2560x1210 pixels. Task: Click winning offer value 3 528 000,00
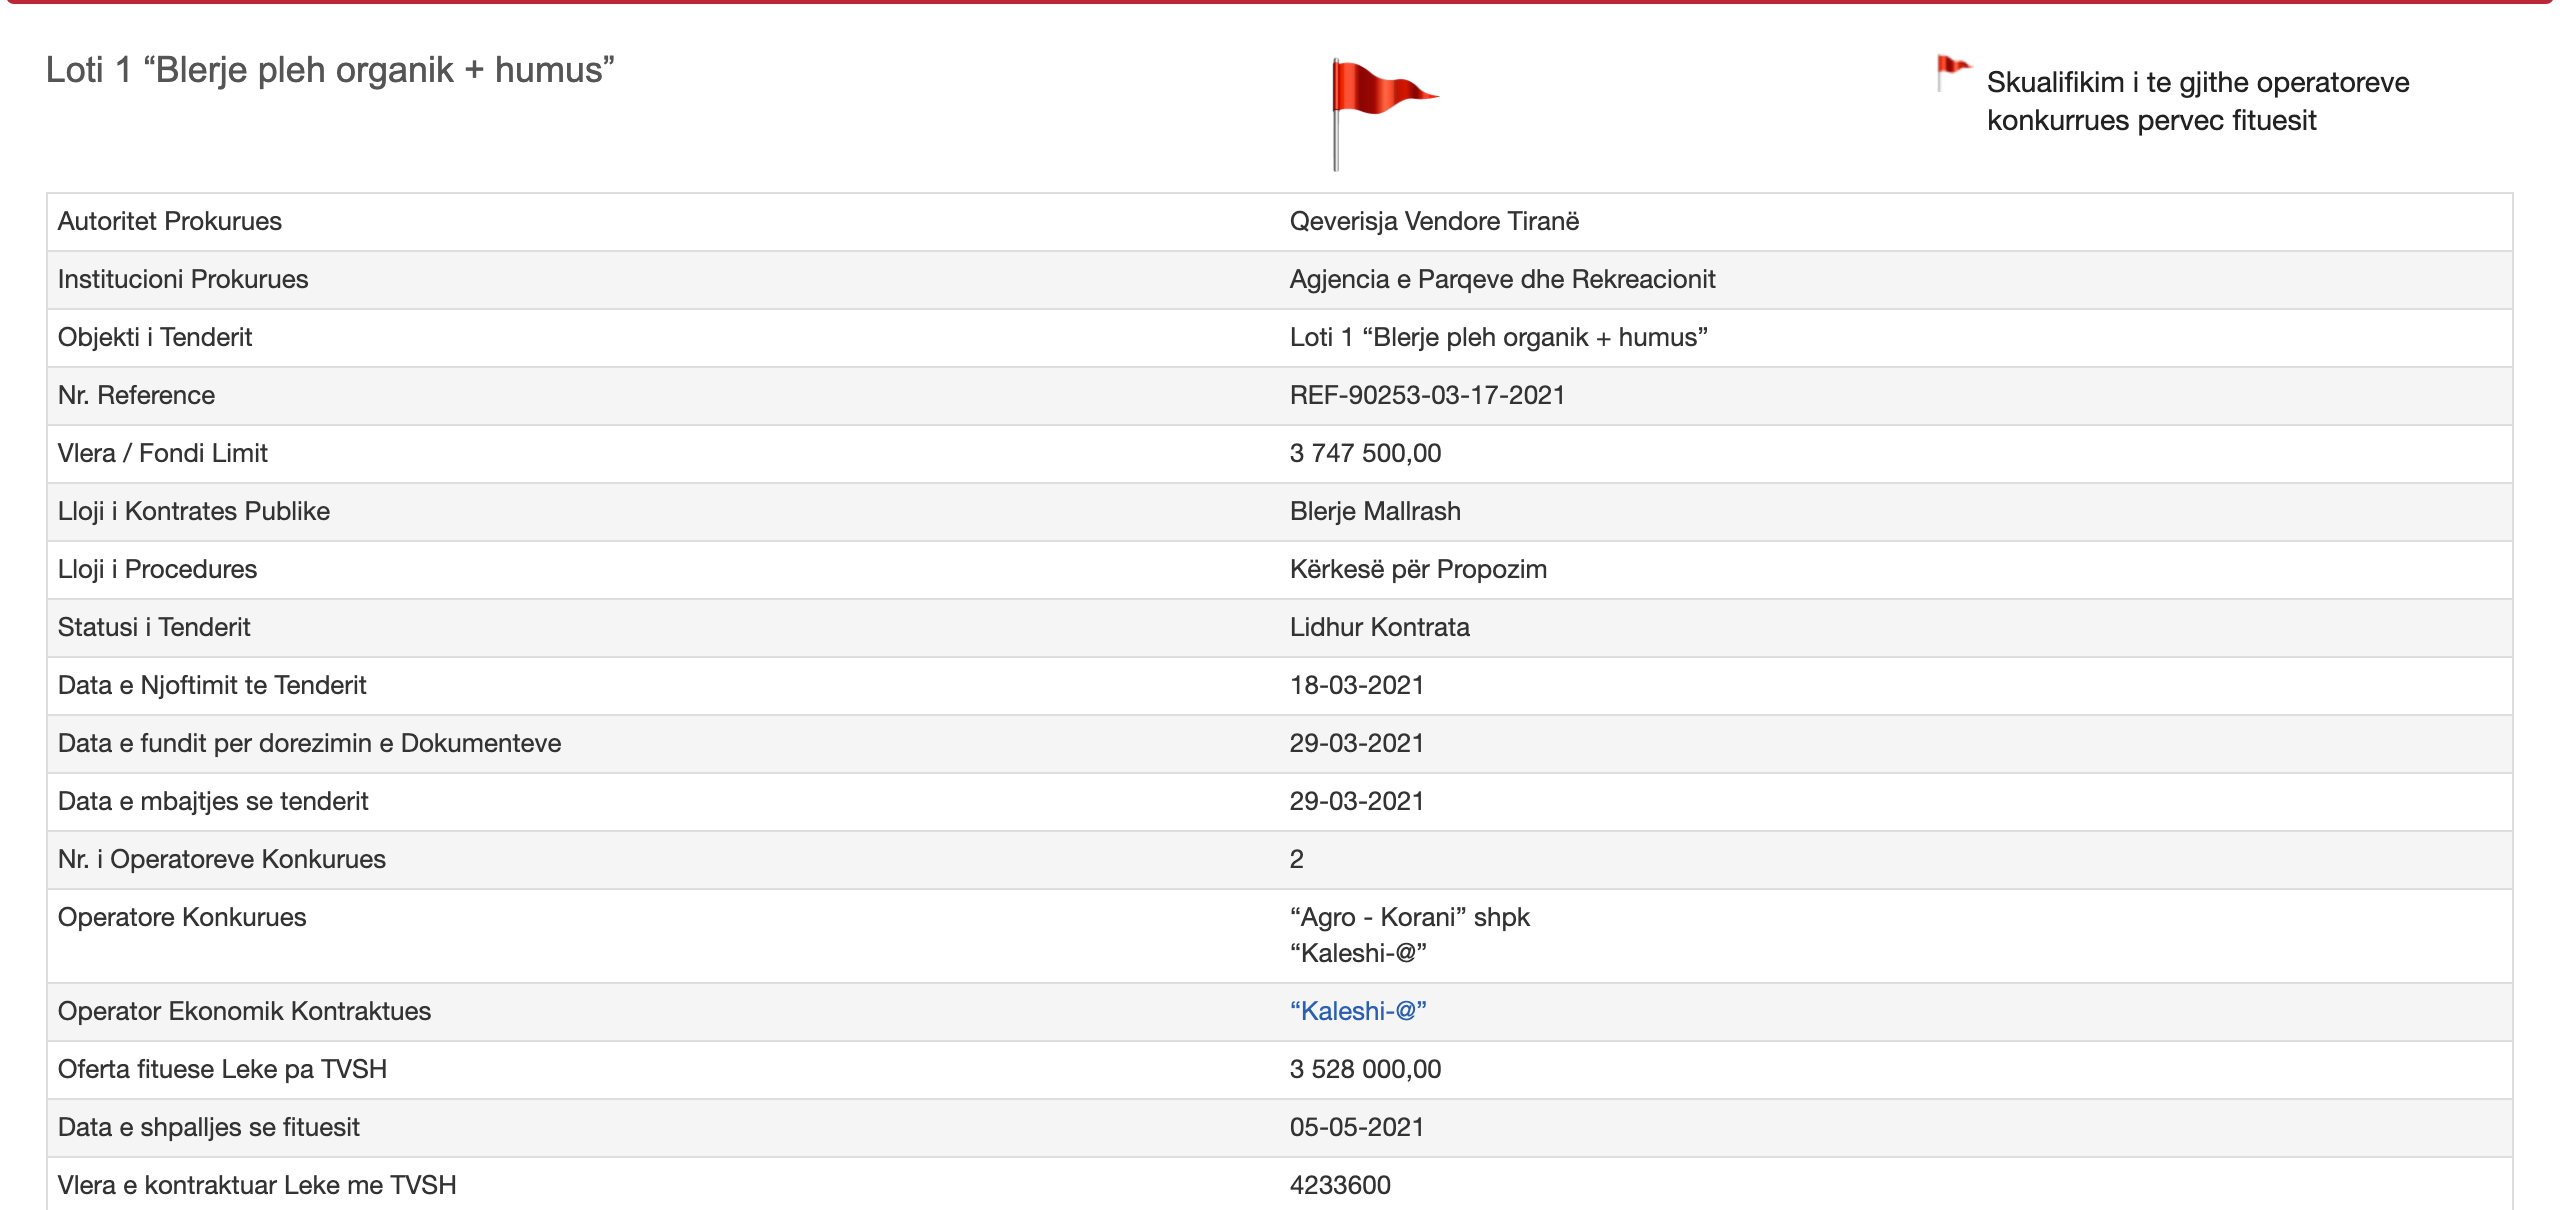[x=1365, y=1069]
